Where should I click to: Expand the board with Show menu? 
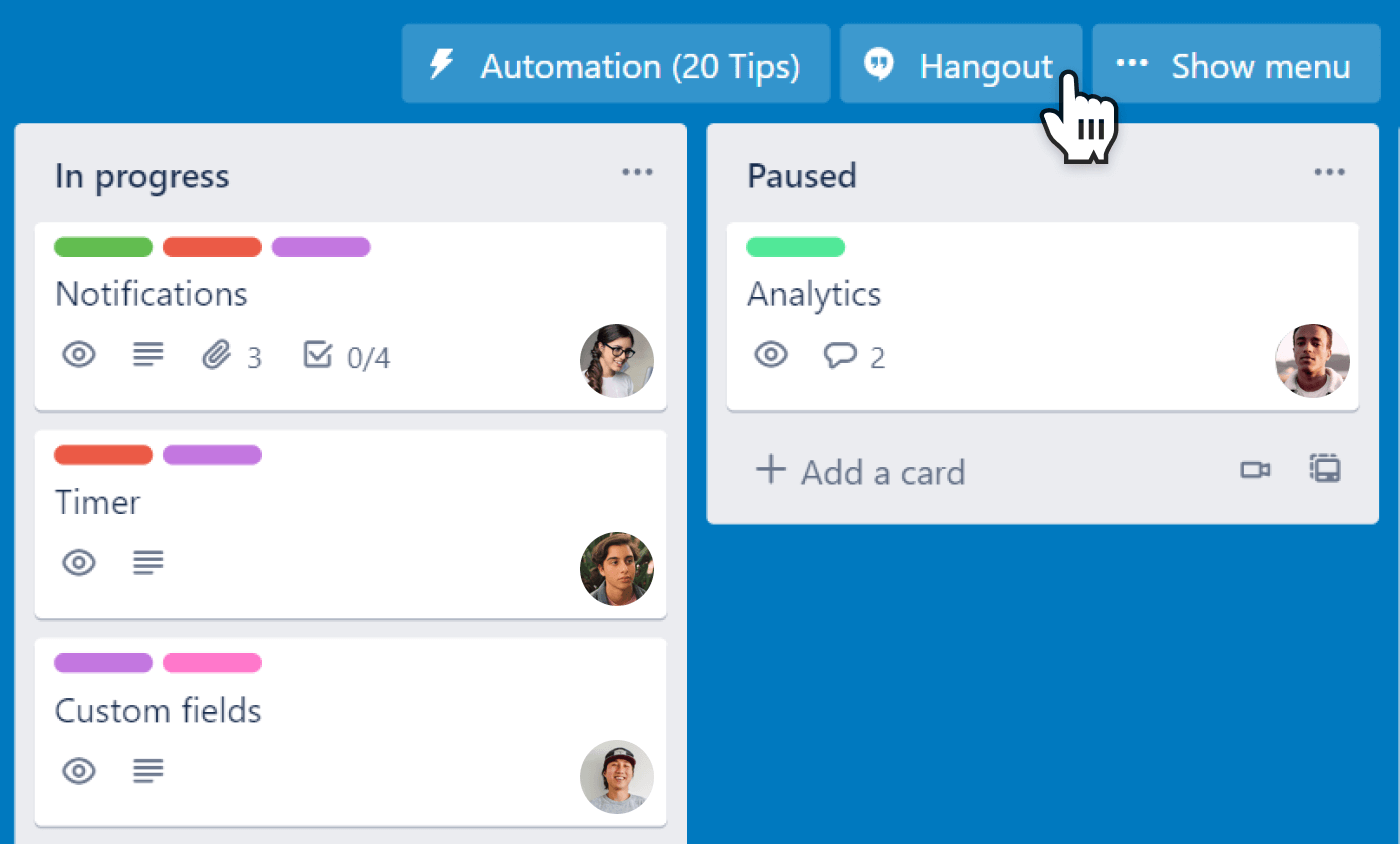[1236, 65]
